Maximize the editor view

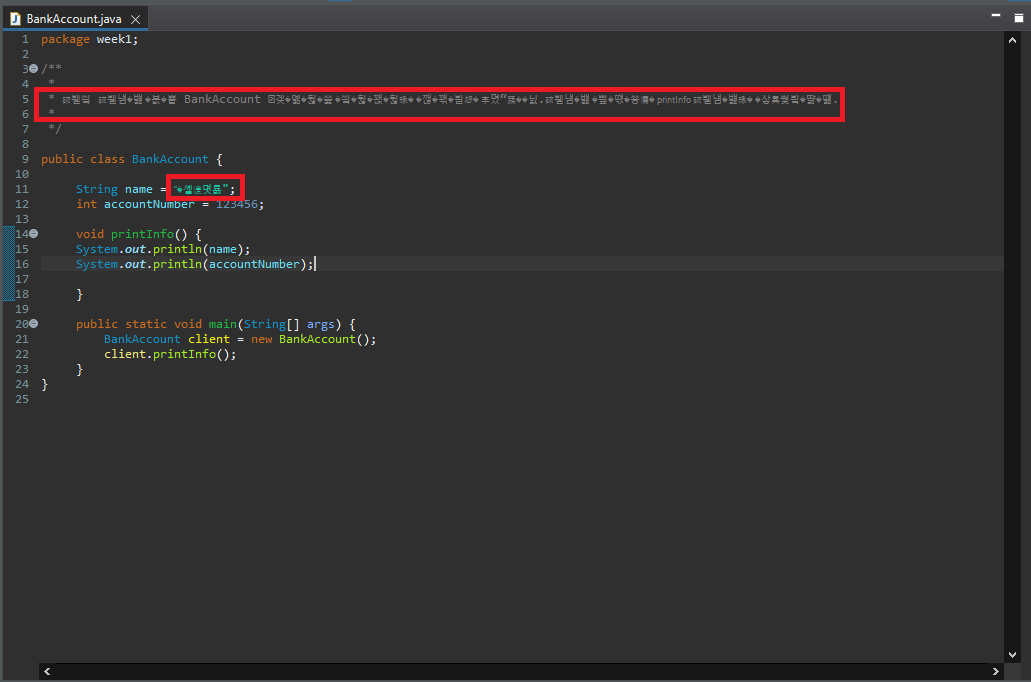pyautogui.click(x=1019, y=17)
